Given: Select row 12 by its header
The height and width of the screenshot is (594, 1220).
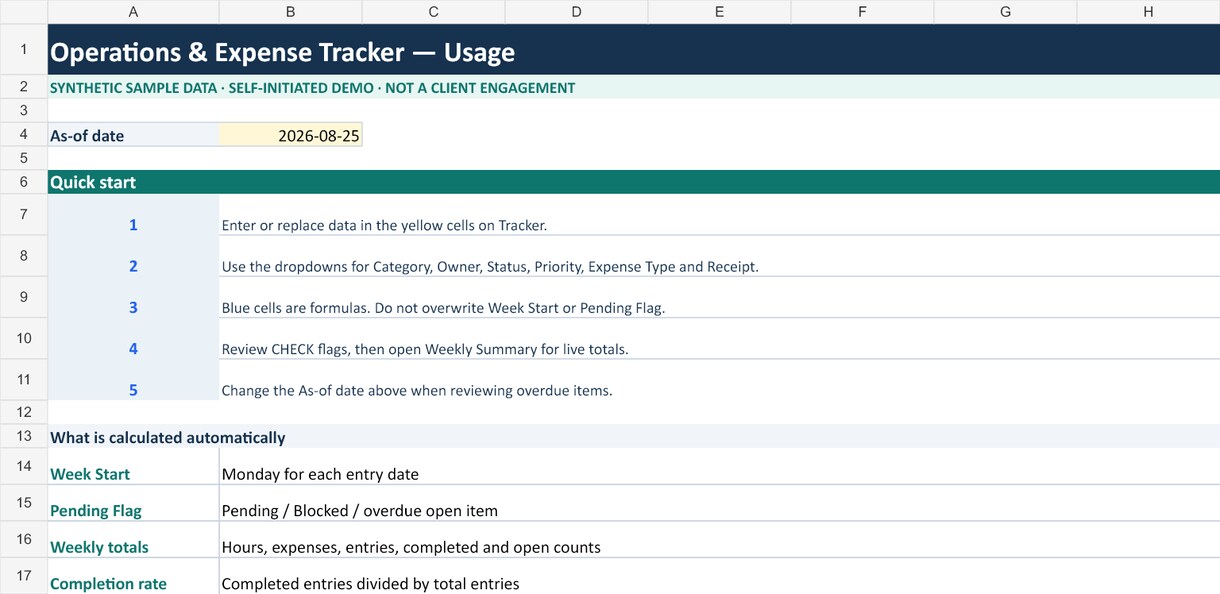Looking at the screenshot, I should coord(24,412).
